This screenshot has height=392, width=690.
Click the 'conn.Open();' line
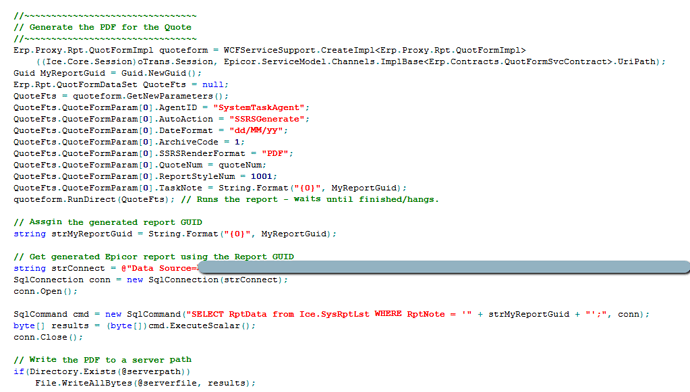(45, 291)
